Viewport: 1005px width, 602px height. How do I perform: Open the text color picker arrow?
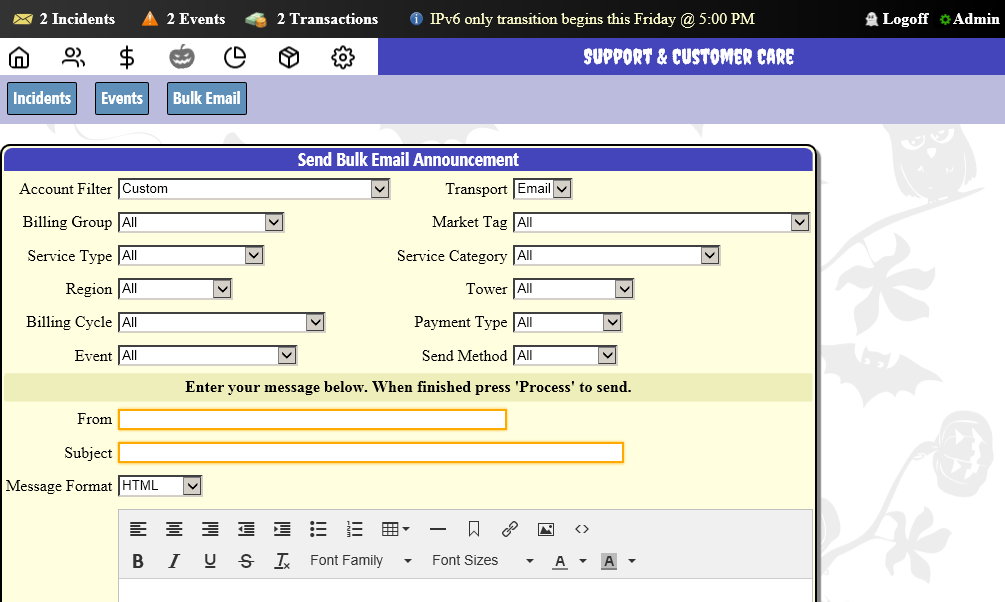coord(583,561)
